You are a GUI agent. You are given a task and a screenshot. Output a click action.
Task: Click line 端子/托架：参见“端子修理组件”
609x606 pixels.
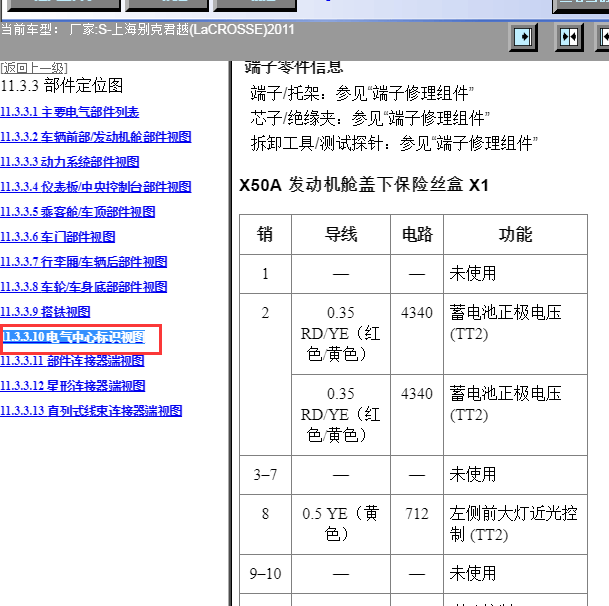coord(362,93)
